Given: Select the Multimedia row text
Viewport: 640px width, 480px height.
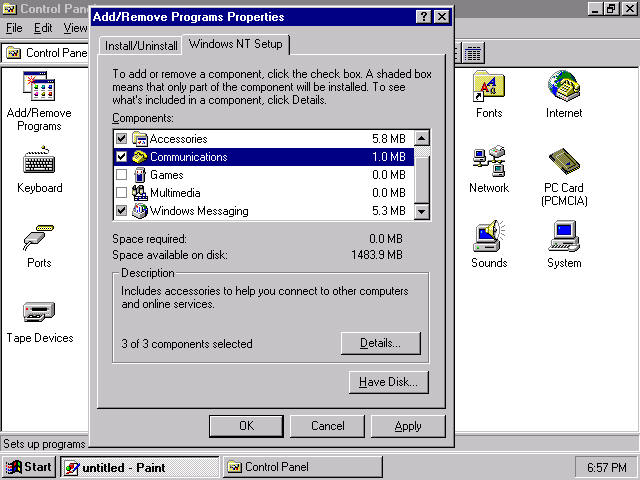Looking at the screenshot, I should [x=175, y=193].
